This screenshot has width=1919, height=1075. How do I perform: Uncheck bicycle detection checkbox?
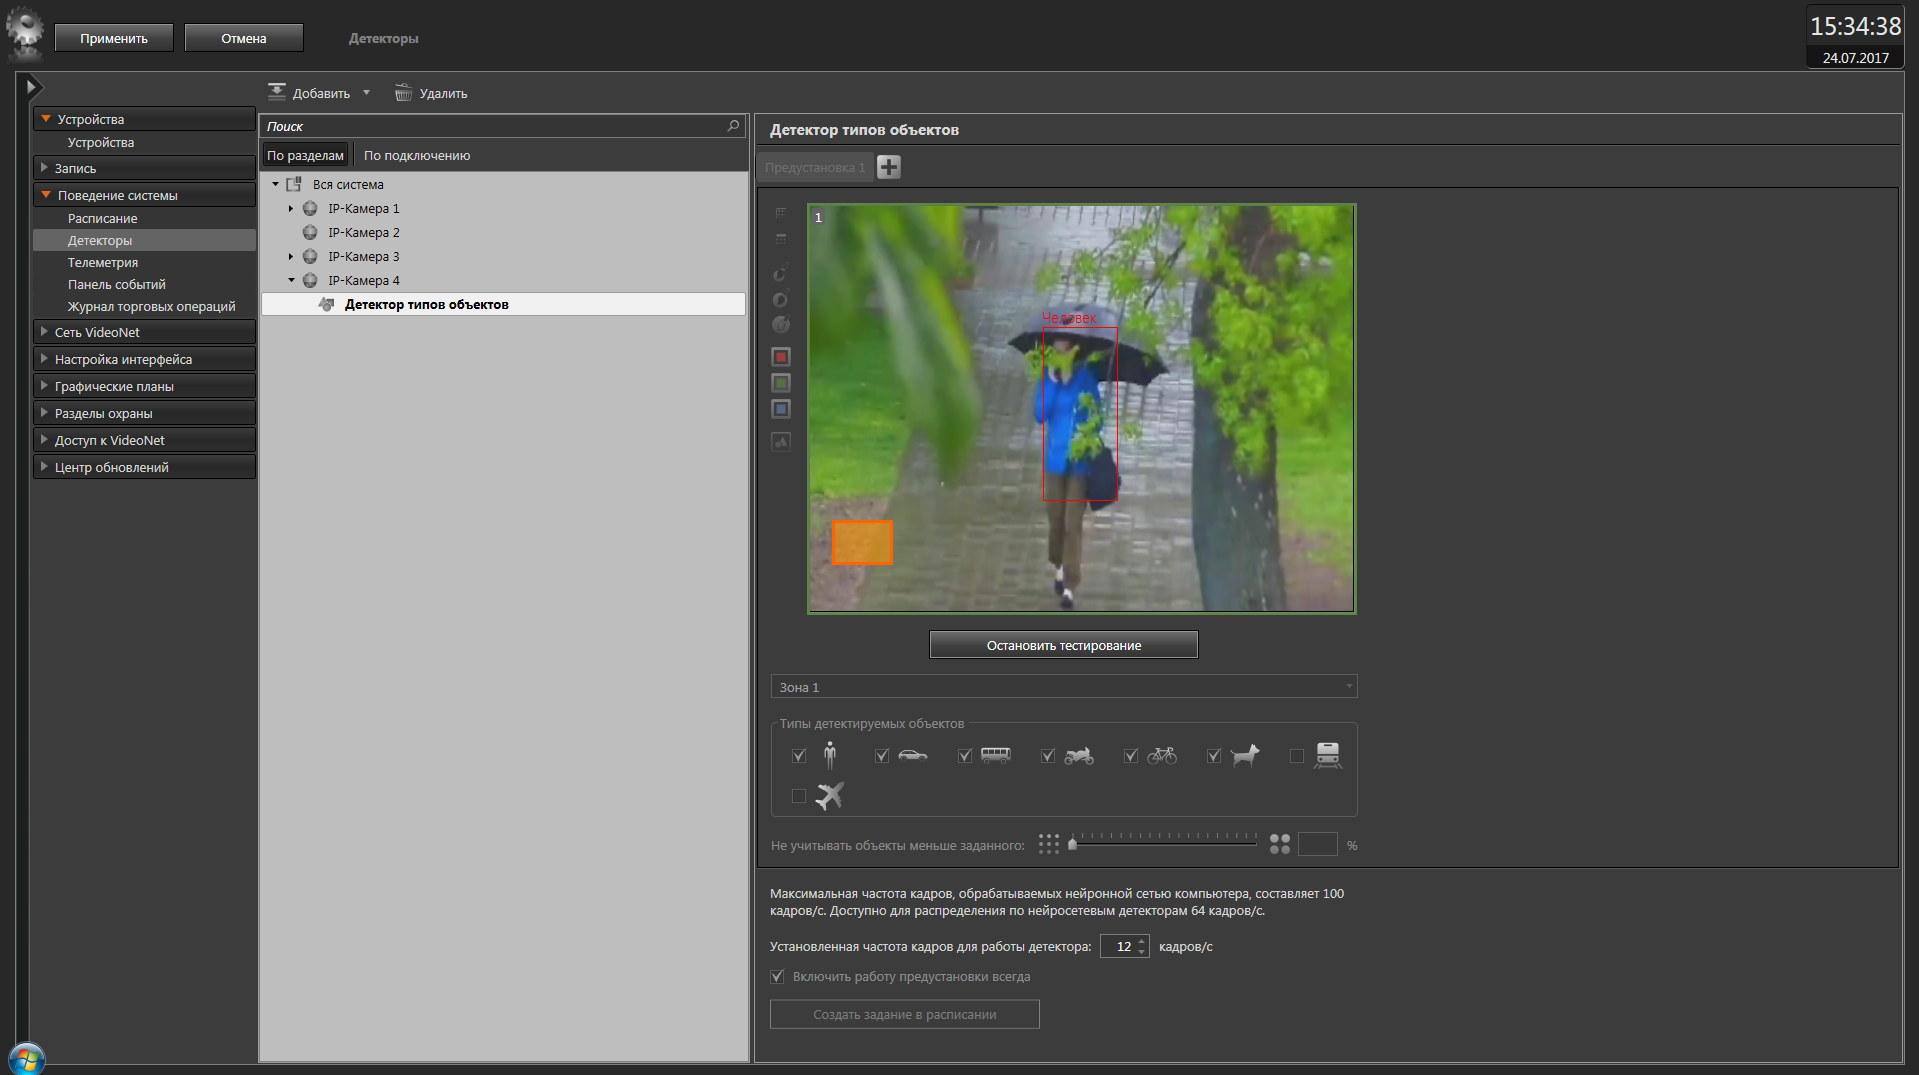click(1131, 756)
